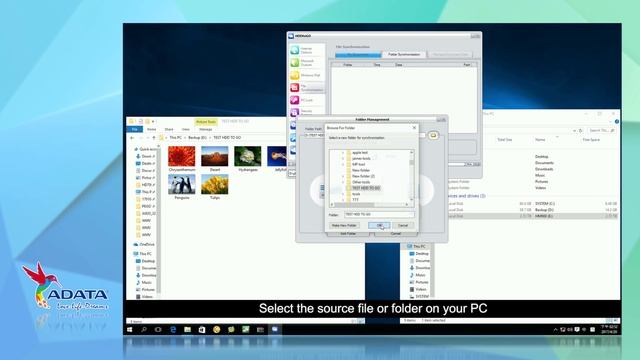Open taskbar clock and date
This screenshot has height=360, width=640.
tap(609, 329)
